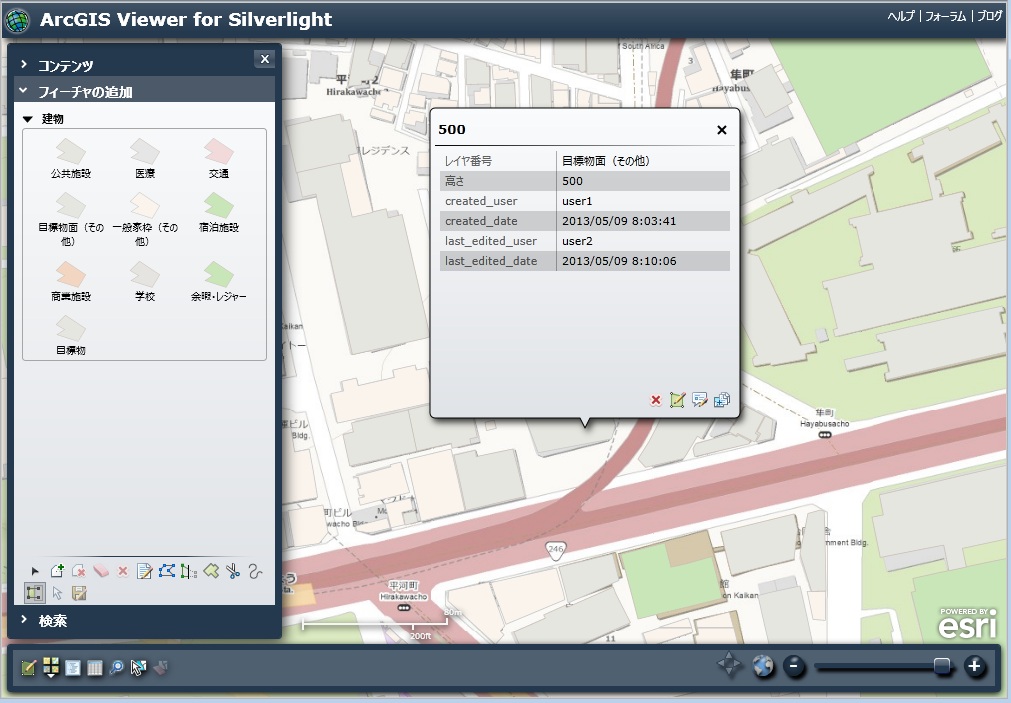Open the attribute table icon
This screenshot has width=1011, height=703.
click(x=95, y=668)
